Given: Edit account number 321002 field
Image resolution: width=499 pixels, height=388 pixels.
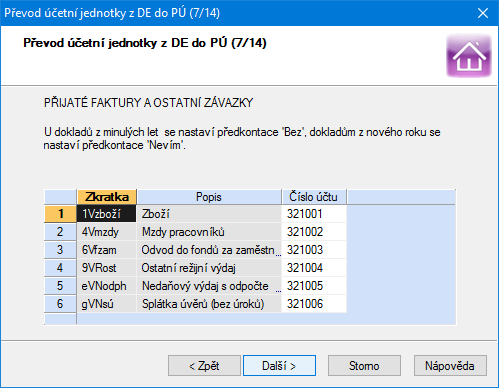Looking at the screenshot, I should click(x=314, y=232).
